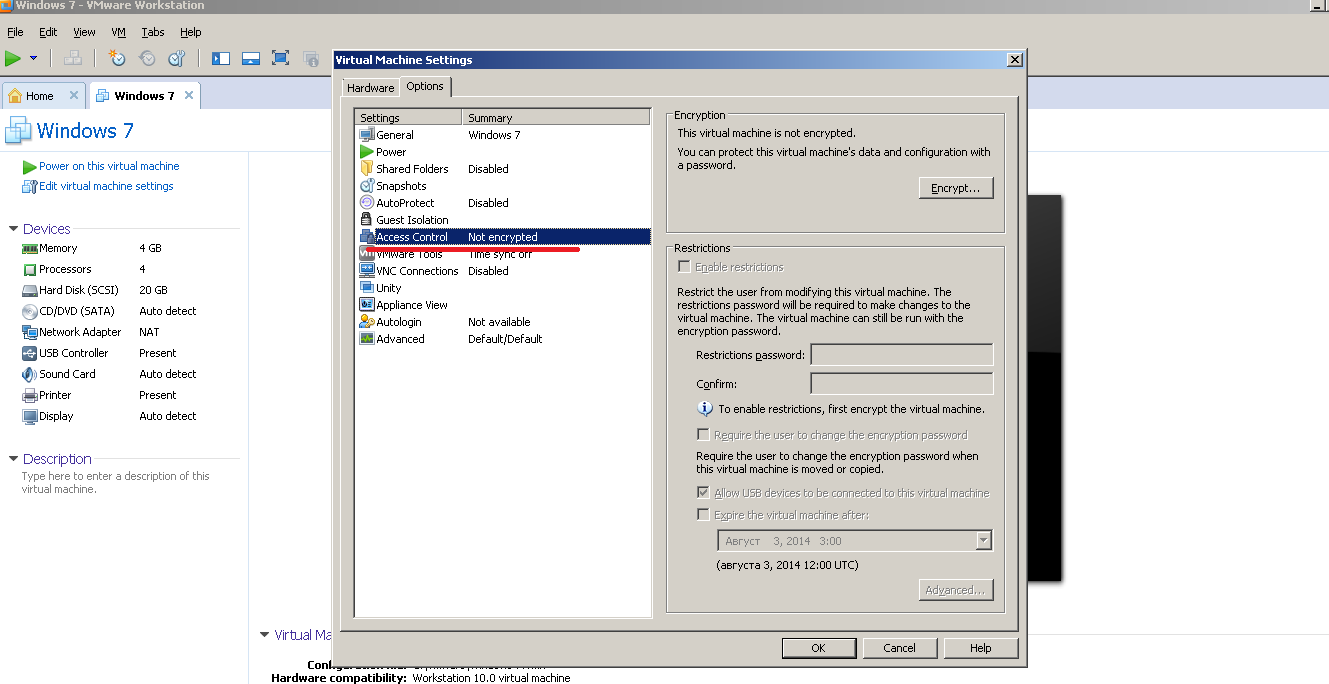Select Advanced in the settings list

503,339
